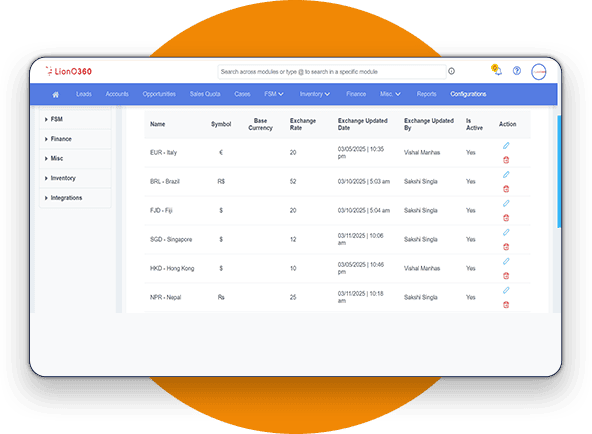Image resolution: width=592 pixels, height=434 pixels.
Task: Click the EUR - Italy name cell
Action: (x=163, y=152)
